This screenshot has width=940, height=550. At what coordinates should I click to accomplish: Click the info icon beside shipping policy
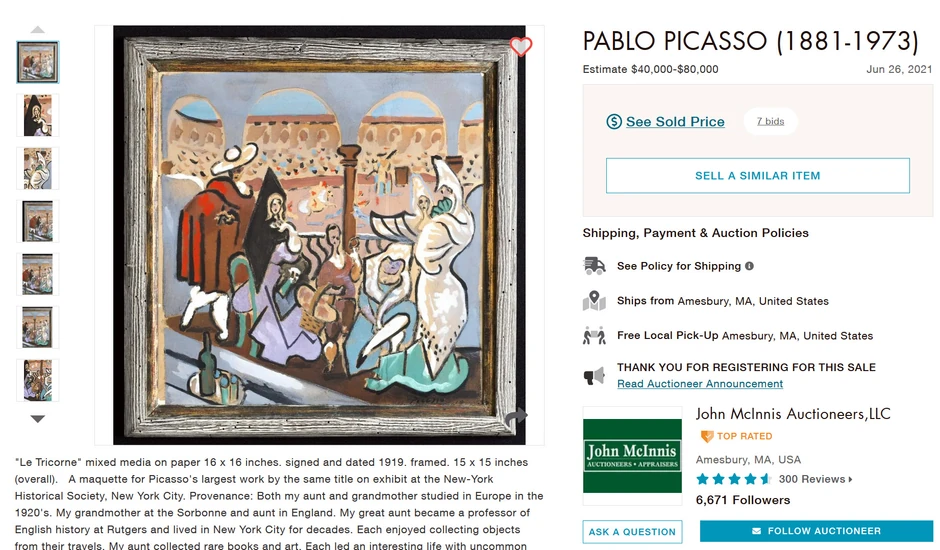[x=749, y=266]
